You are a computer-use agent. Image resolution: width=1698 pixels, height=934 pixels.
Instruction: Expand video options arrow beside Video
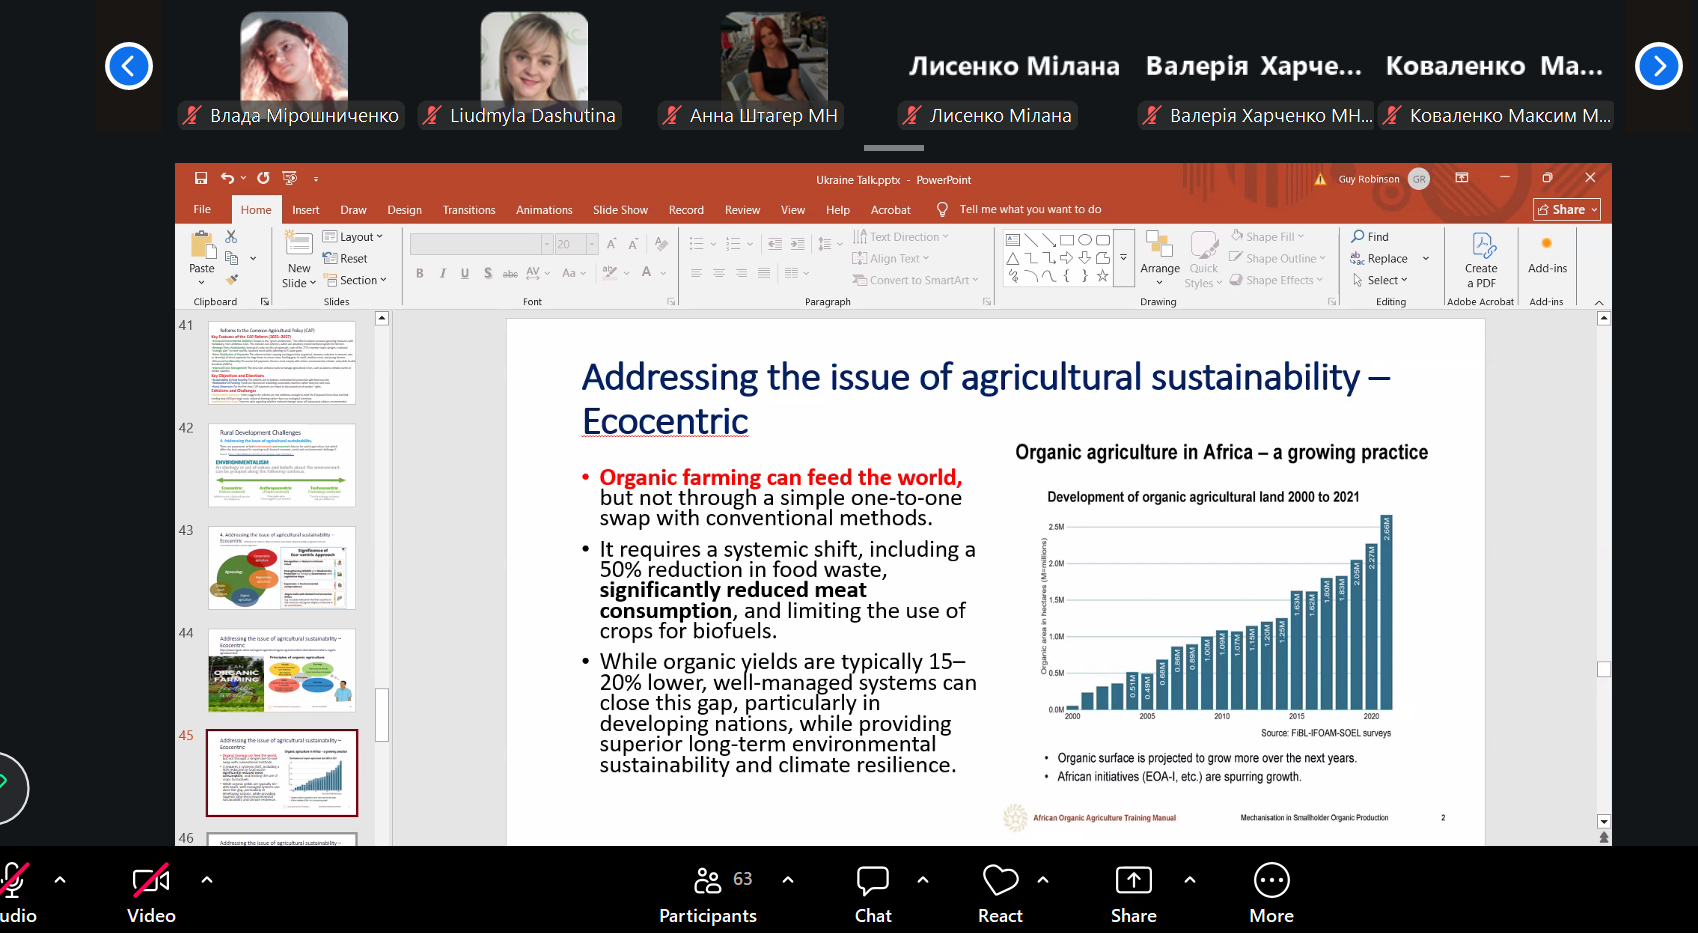207,880
